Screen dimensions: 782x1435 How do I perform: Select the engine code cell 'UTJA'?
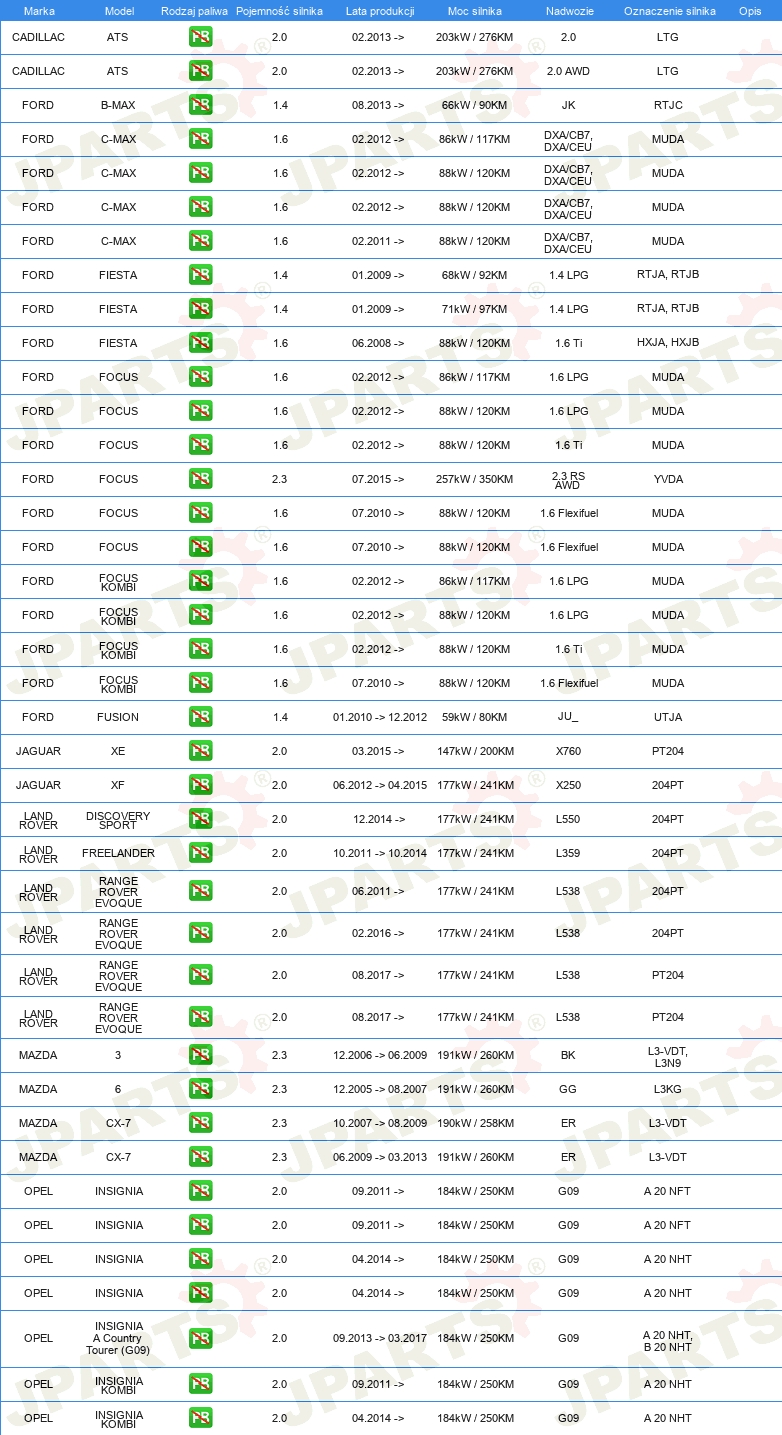click(668, 717)
